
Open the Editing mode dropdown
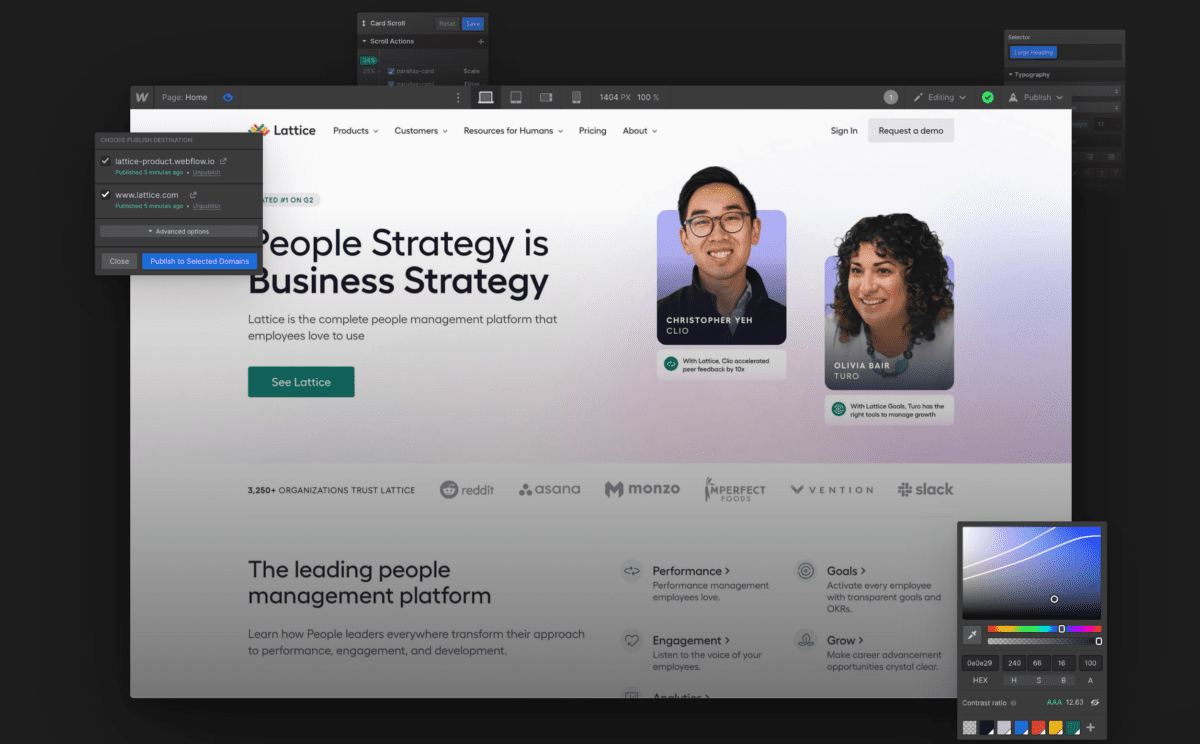click(940, 97)
